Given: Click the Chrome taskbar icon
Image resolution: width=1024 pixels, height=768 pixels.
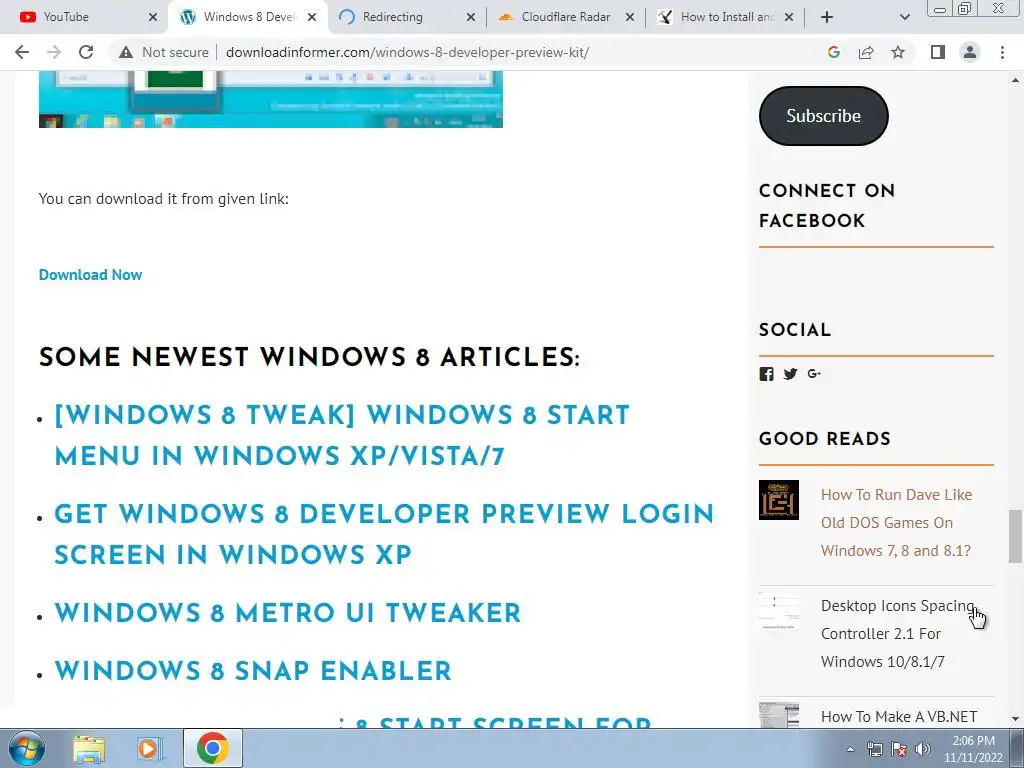Looking at the screenshot, I should click(212, 748).
